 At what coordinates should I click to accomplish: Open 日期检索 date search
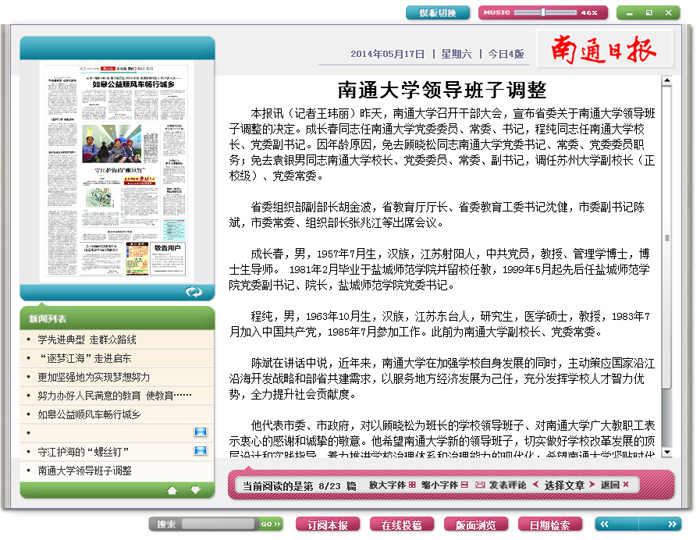click(x=550, y=525)
